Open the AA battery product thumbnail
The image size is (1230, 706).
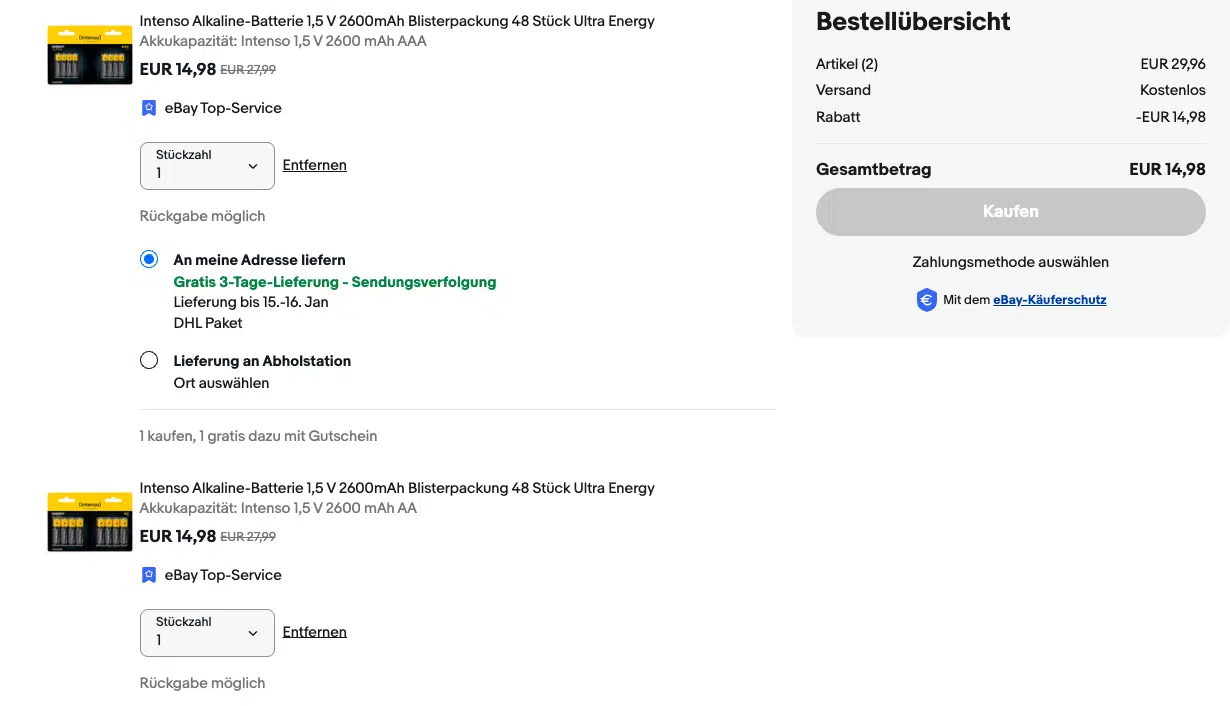click(90, 522)
